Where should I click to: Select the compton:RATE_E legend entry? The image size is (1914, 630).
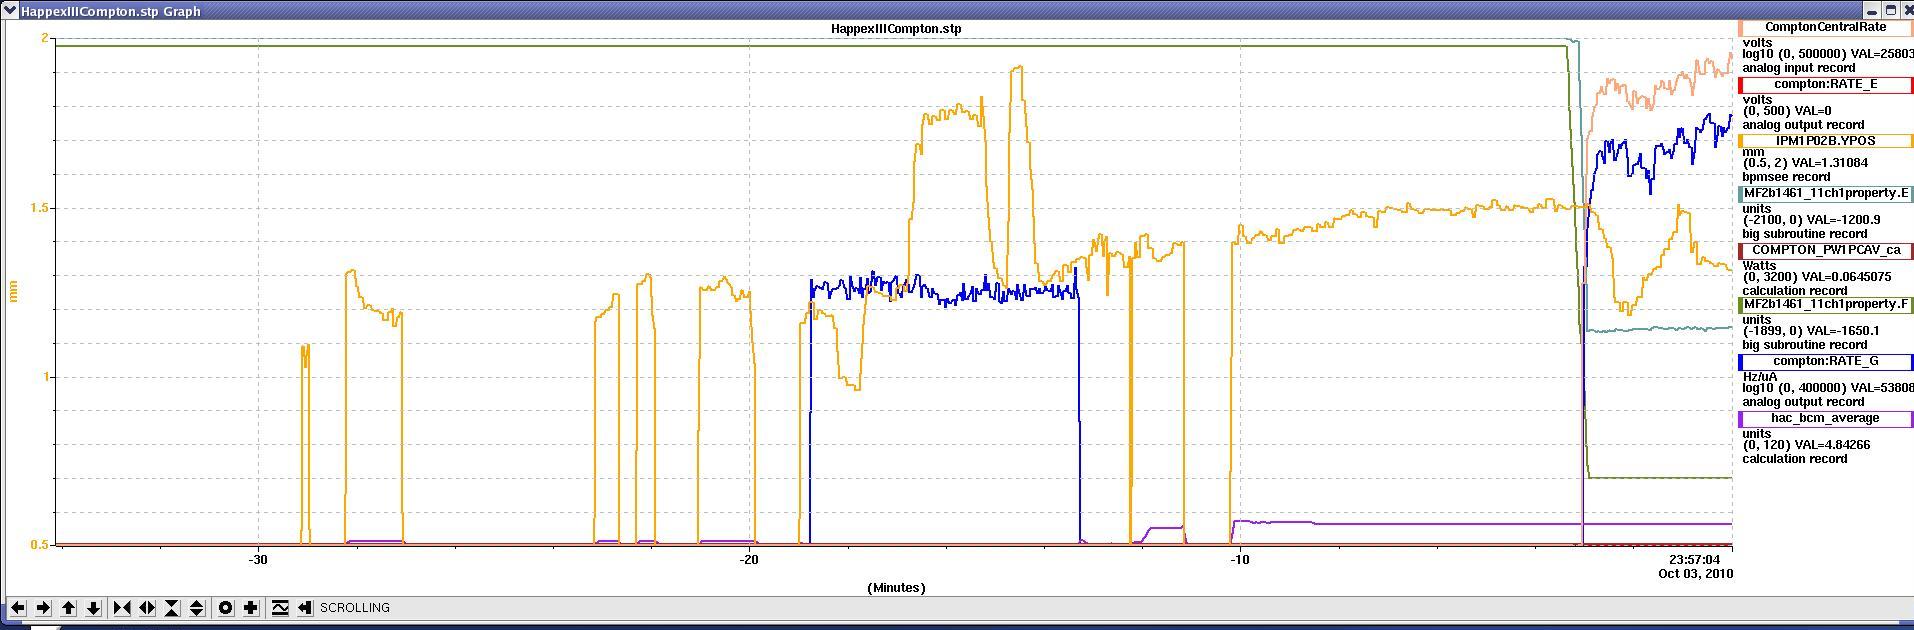click(x=1825, y=85)
